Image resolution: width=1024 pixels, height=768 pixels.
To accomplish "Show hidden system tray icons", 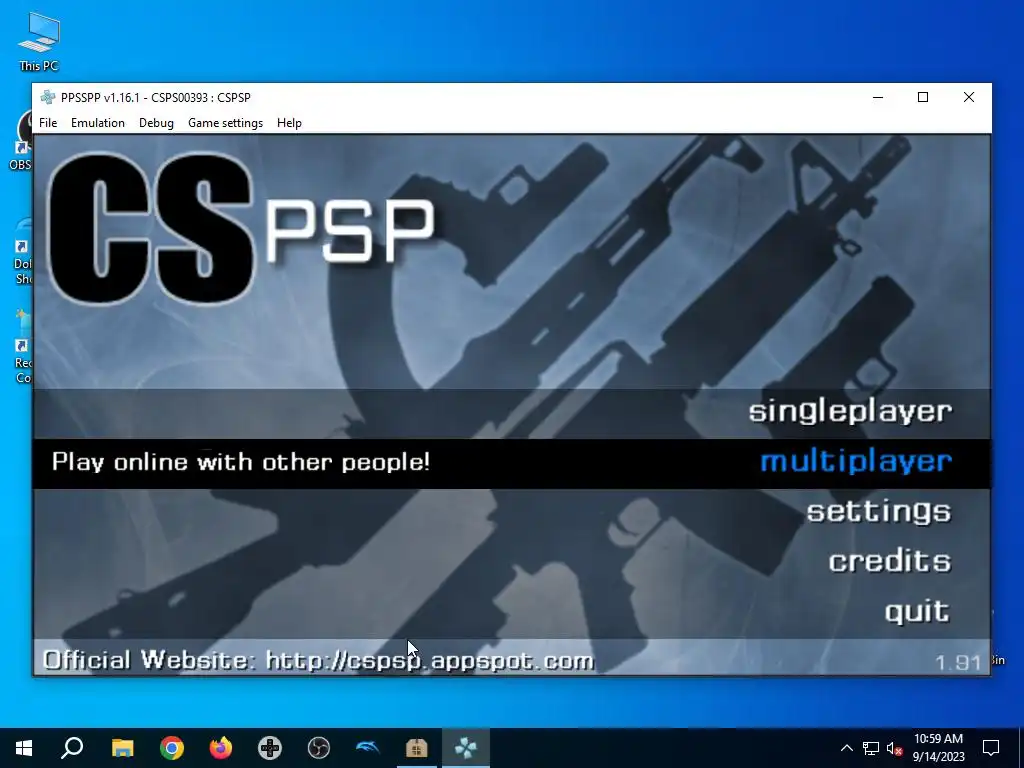I will tap(846, 748).
